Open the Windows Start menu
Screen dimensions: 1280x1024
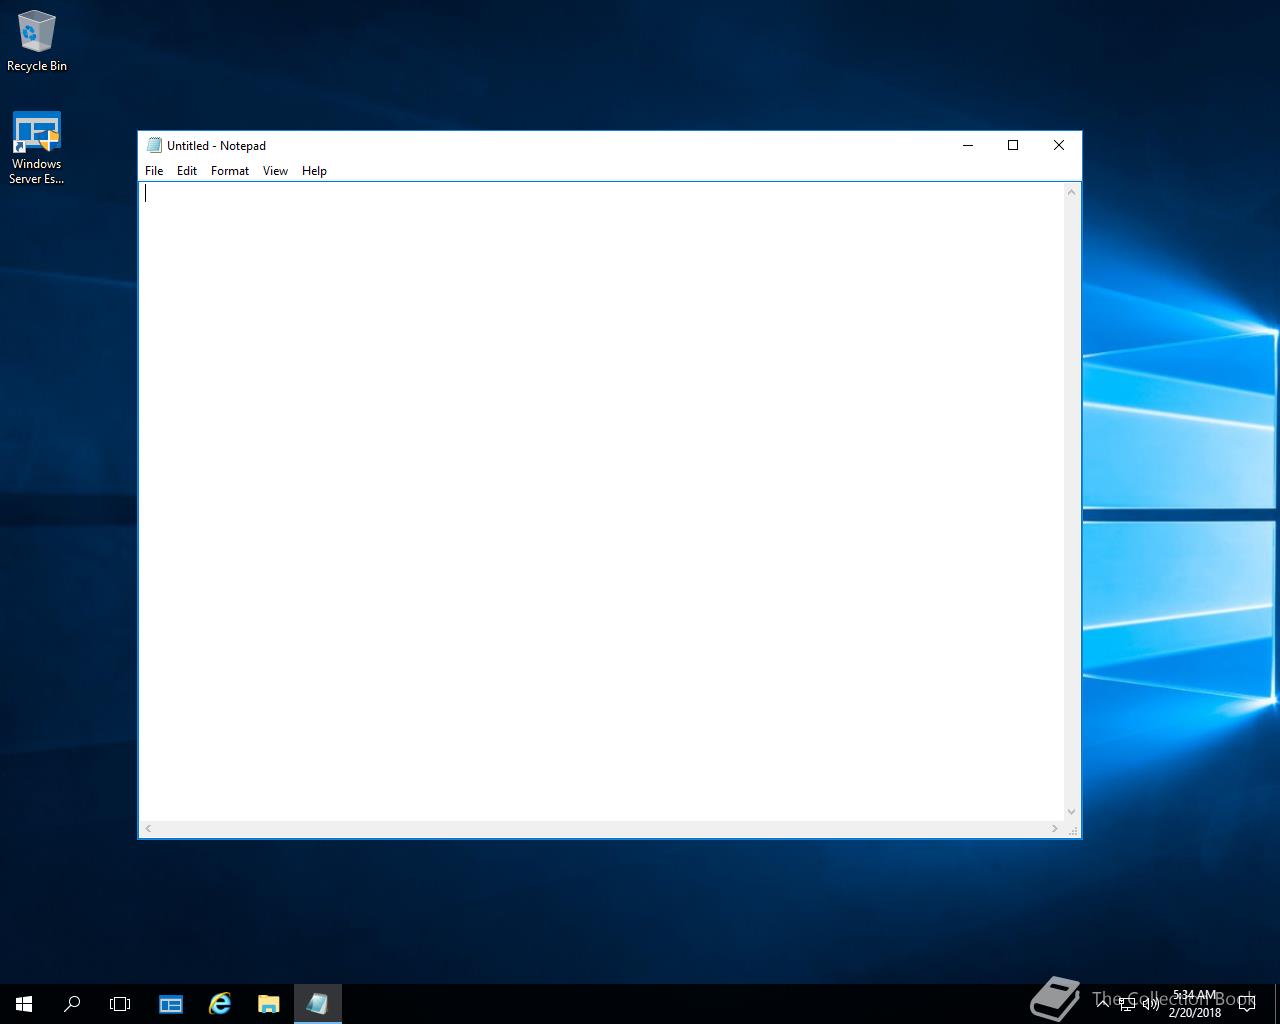24,1004
